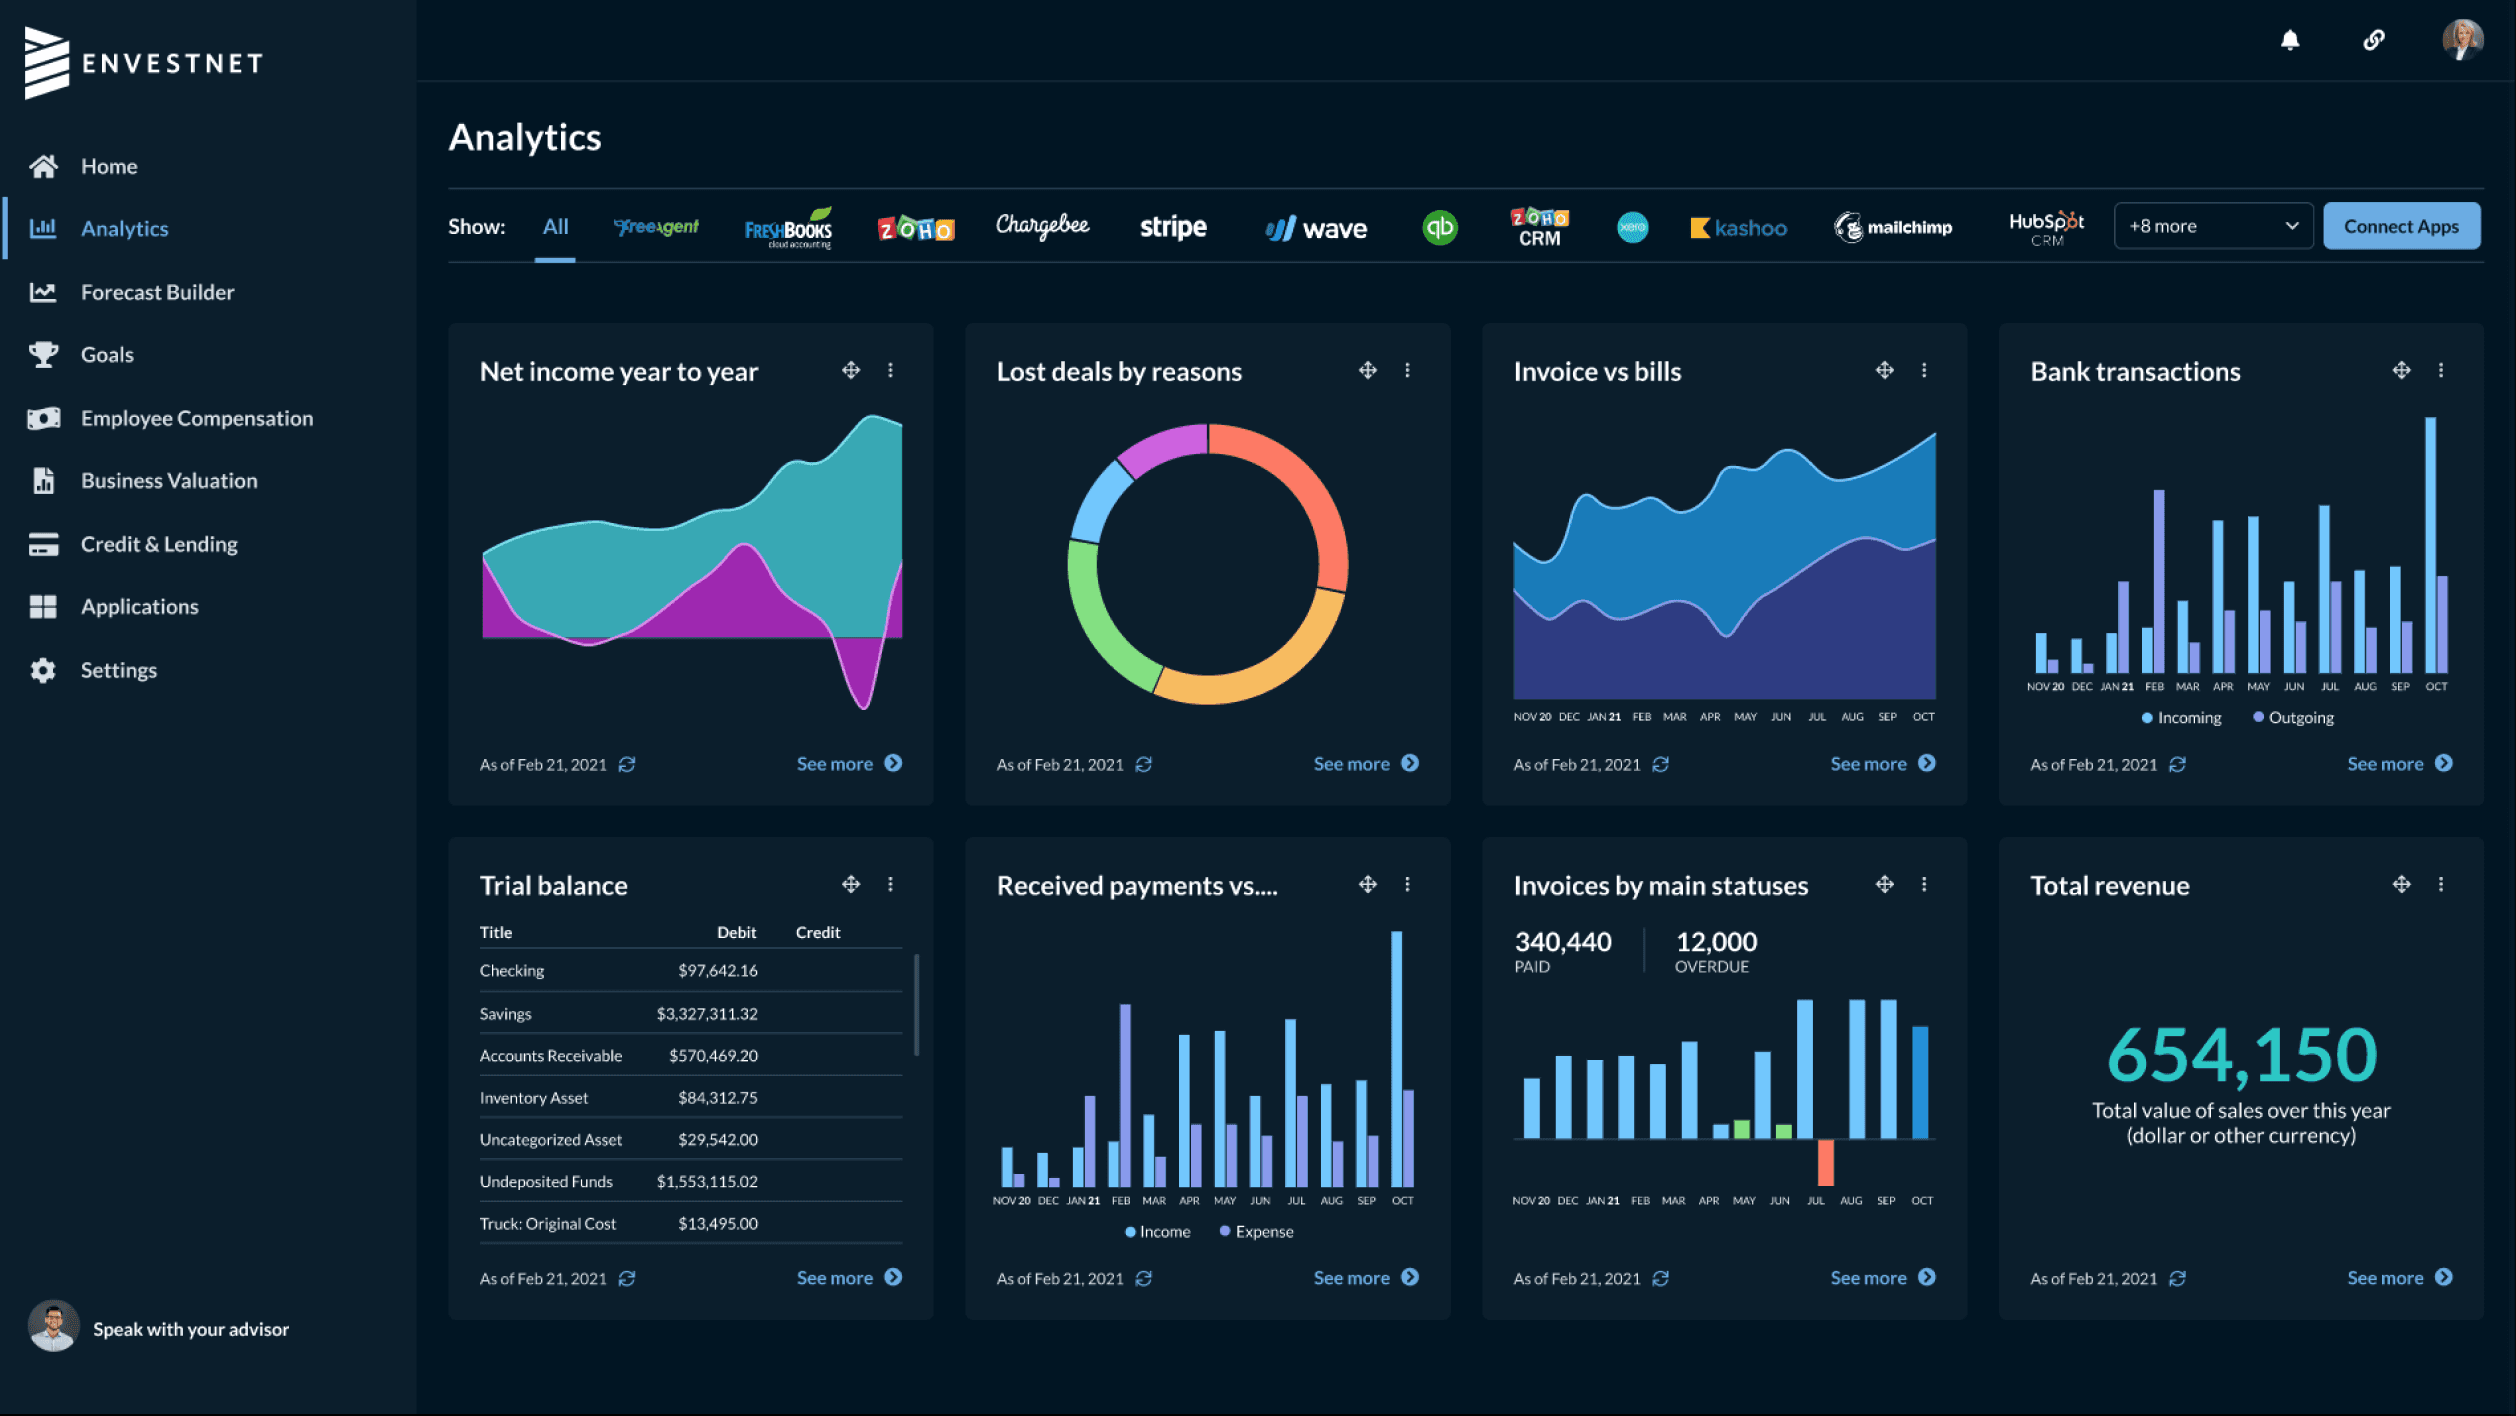Move handle on Bank transactions card
Screen dimensions: 2516x1416
(x=2402, y=370)
